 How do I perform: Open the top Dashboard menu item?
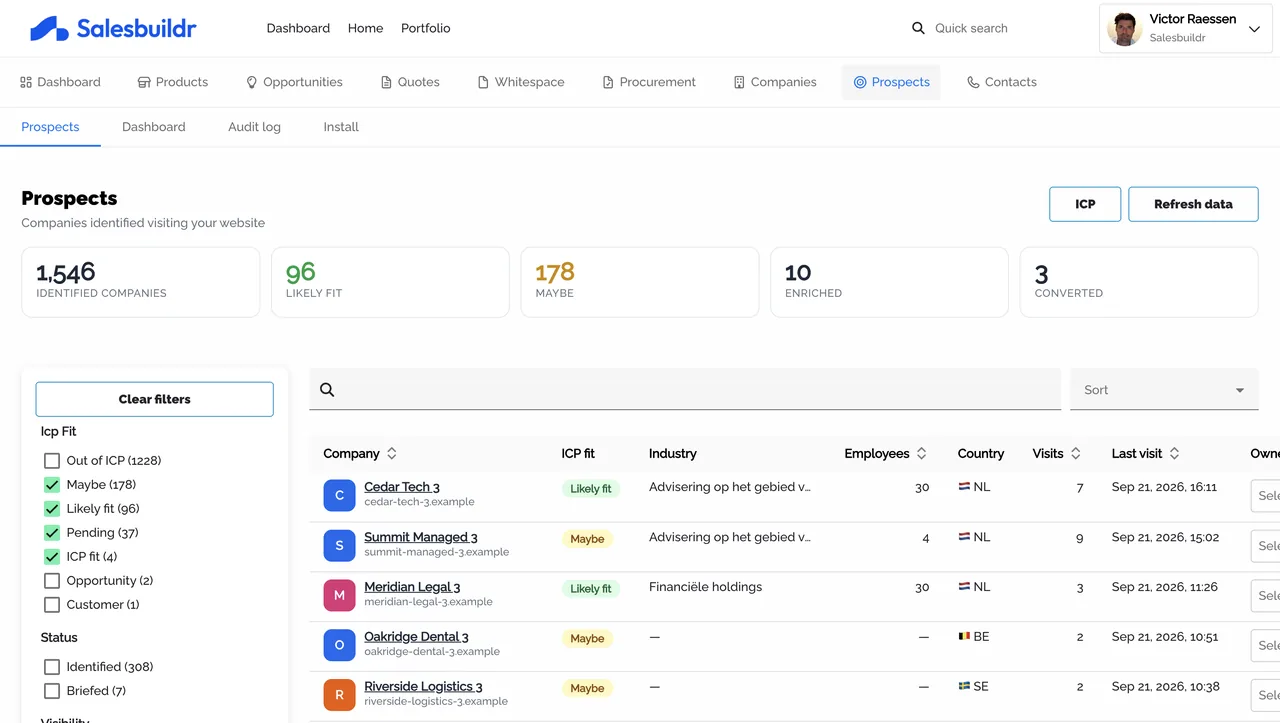[x=298, y=28]
